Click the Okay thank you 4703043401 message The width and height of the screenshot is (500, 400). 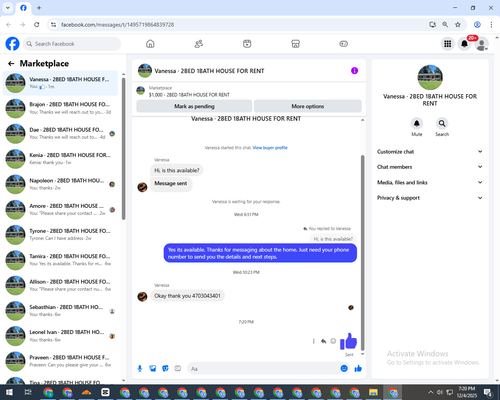(x=187, y=296)
